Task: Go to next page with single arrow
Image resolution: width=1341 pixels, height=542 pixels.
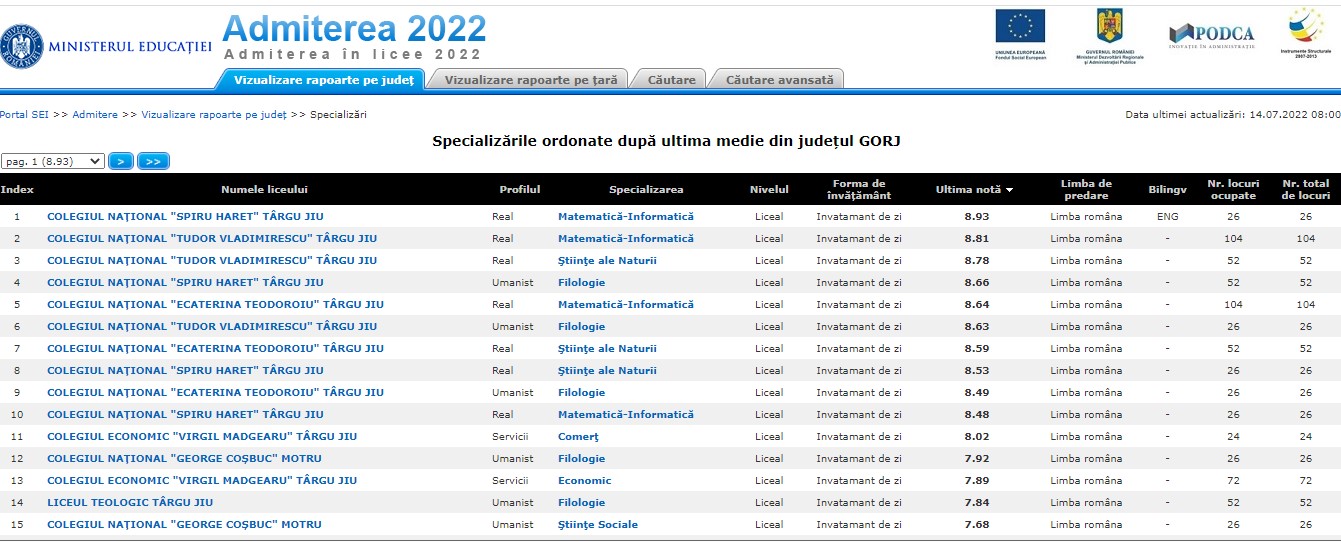Action: (x=121, y=161)
